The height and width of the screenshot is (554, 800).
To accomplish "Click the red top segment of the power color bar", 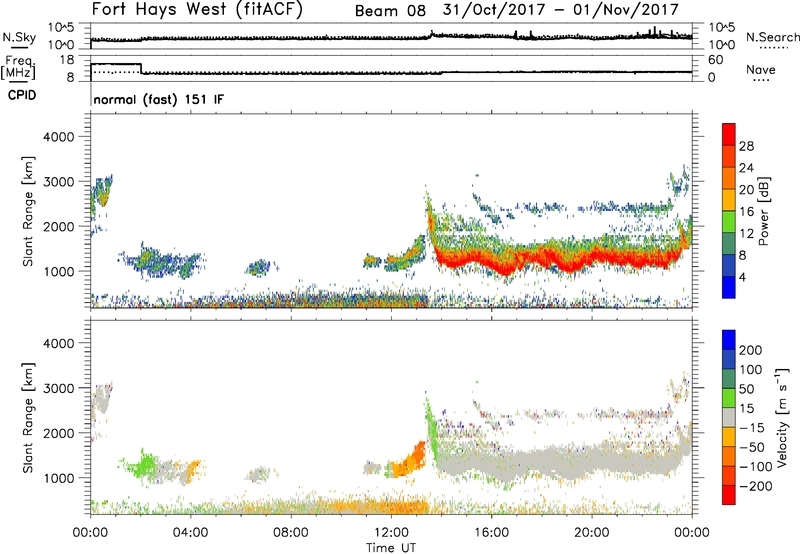I will click(x=729, y=135).
